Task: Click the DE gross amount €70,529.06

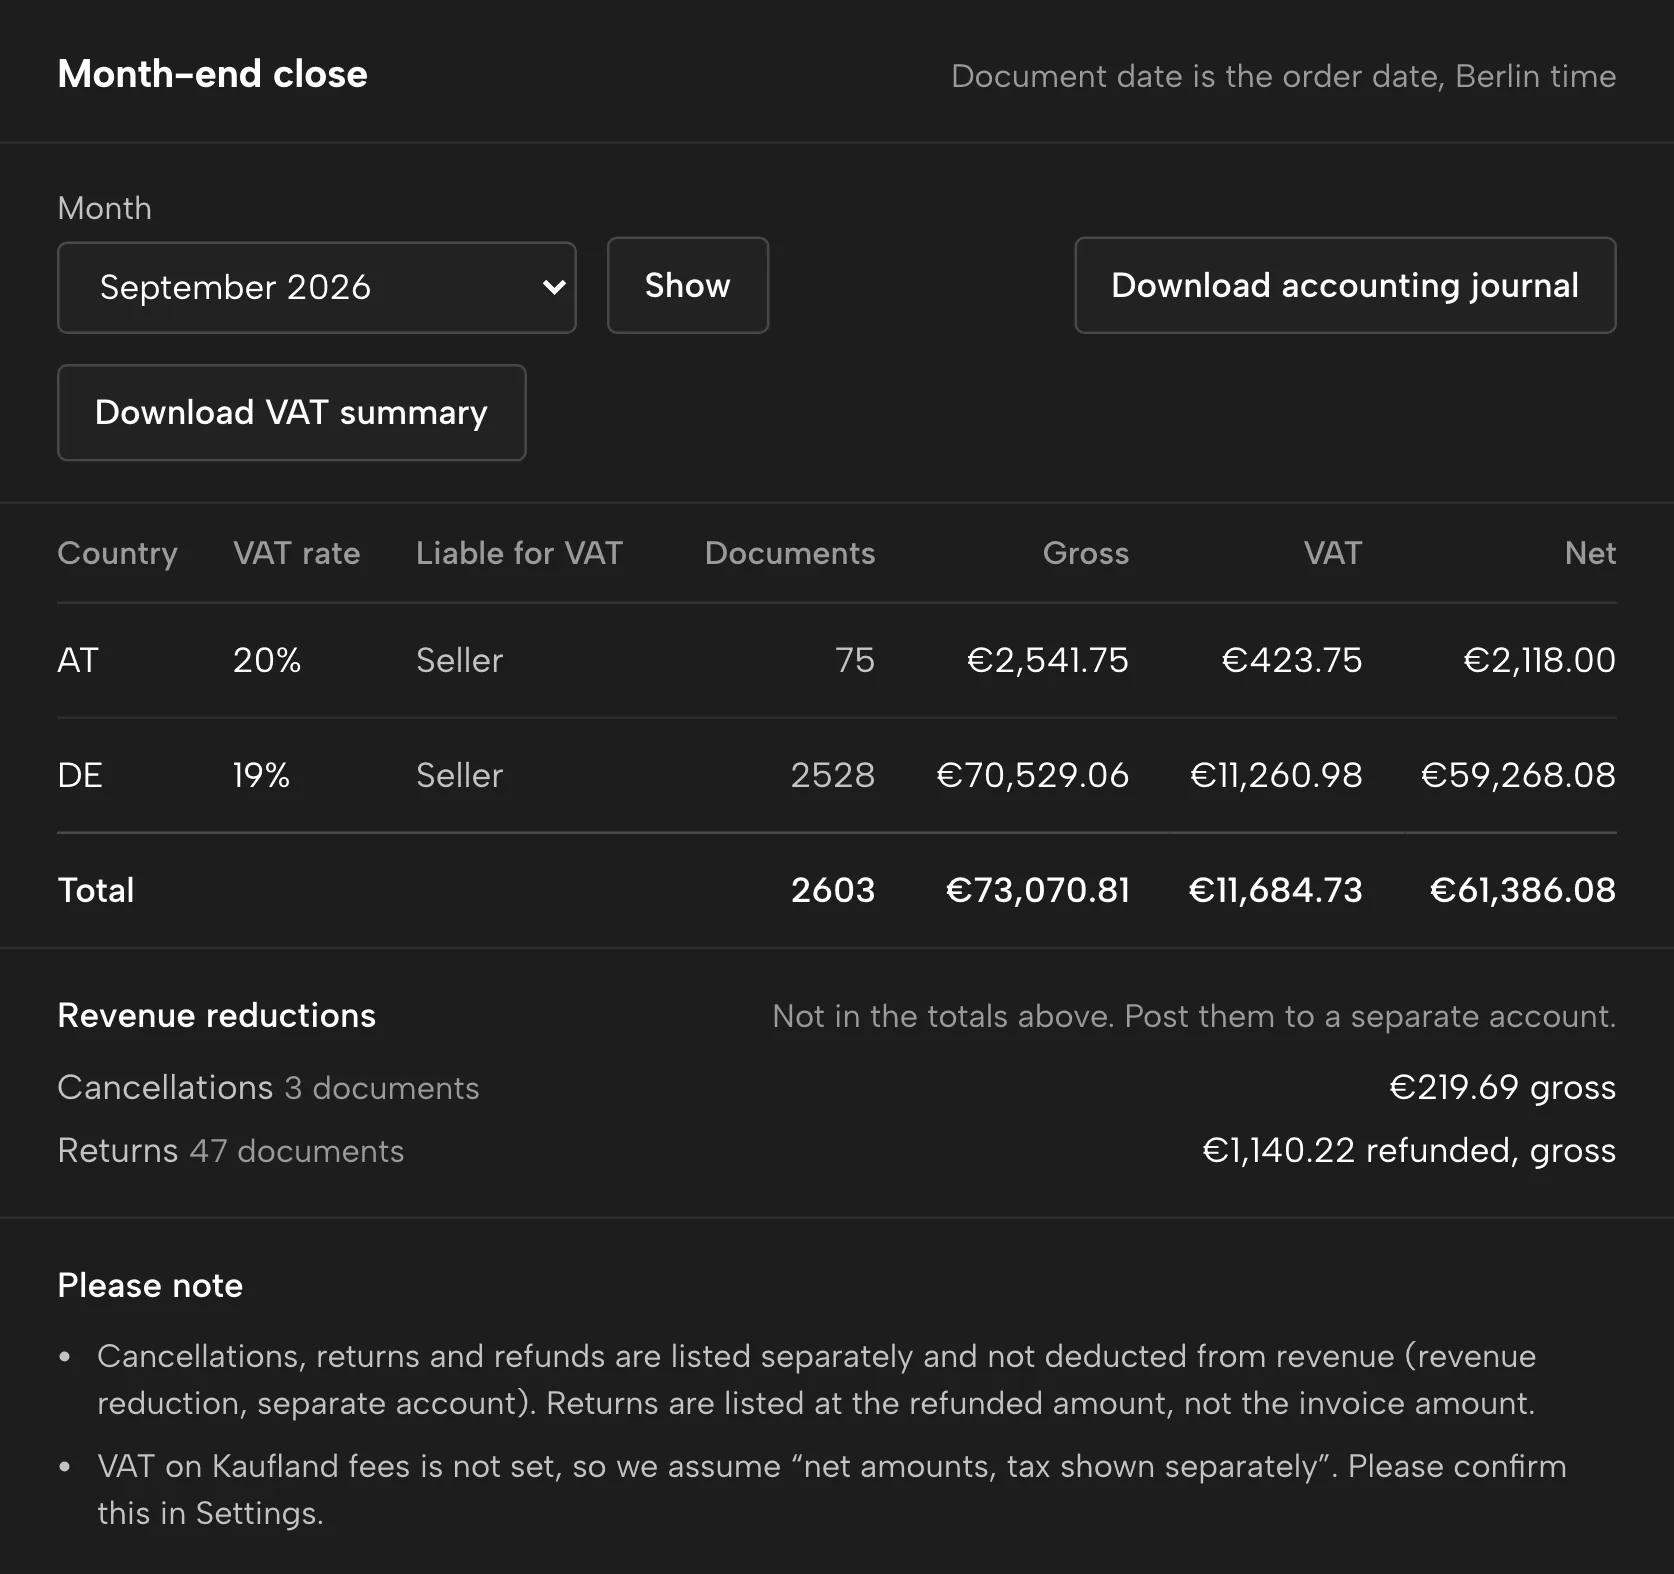Action: point(1032,775)
